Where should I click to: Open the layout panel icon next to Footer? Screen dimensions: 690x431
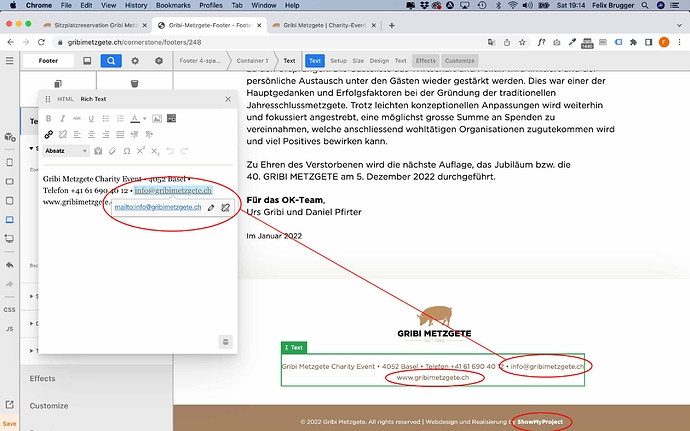coord(87,61)
